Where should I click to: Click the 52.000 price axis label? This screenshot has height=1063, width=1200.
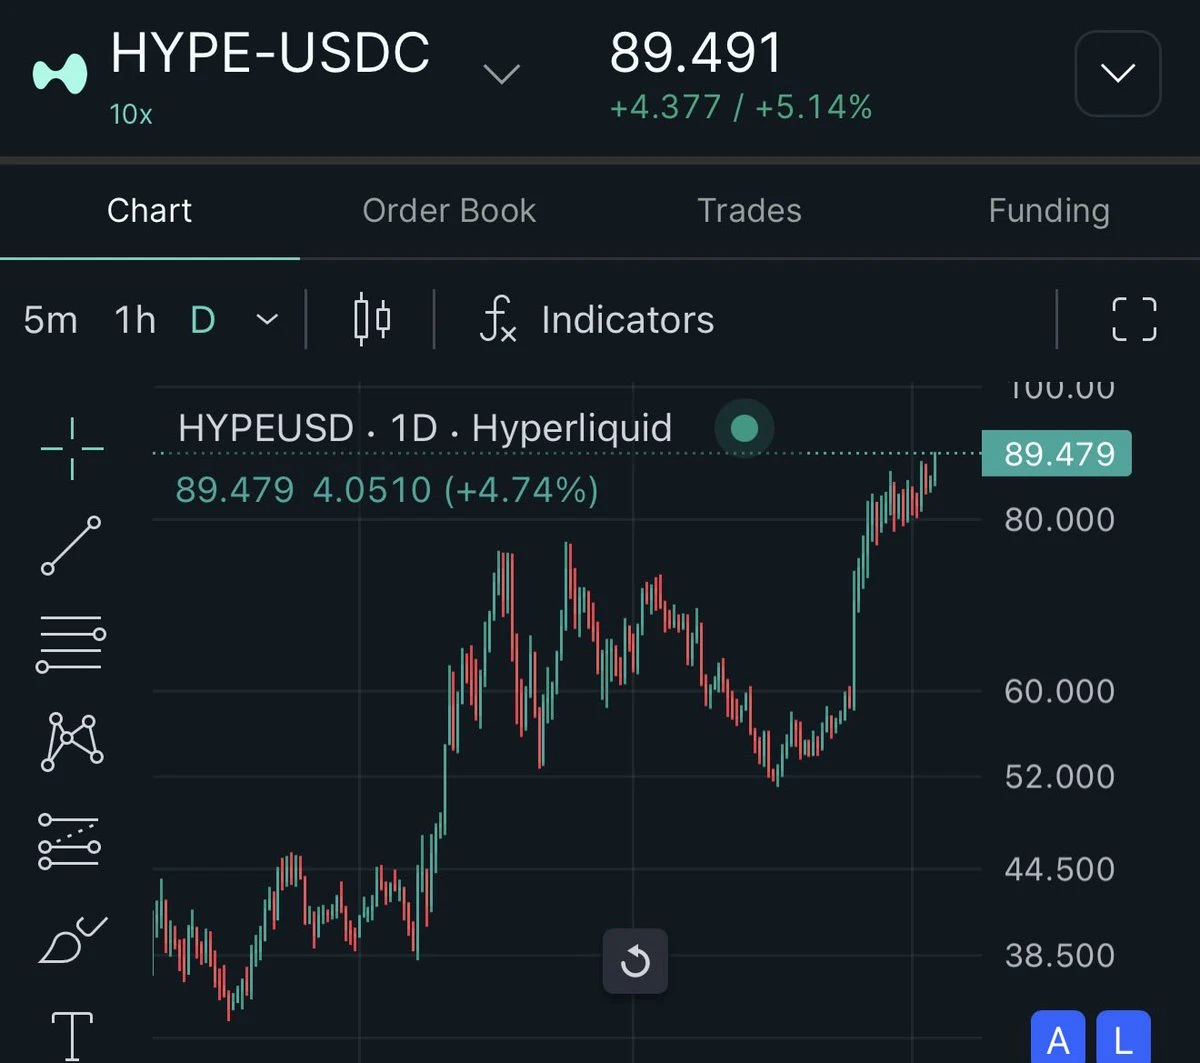coord(1059,777)
